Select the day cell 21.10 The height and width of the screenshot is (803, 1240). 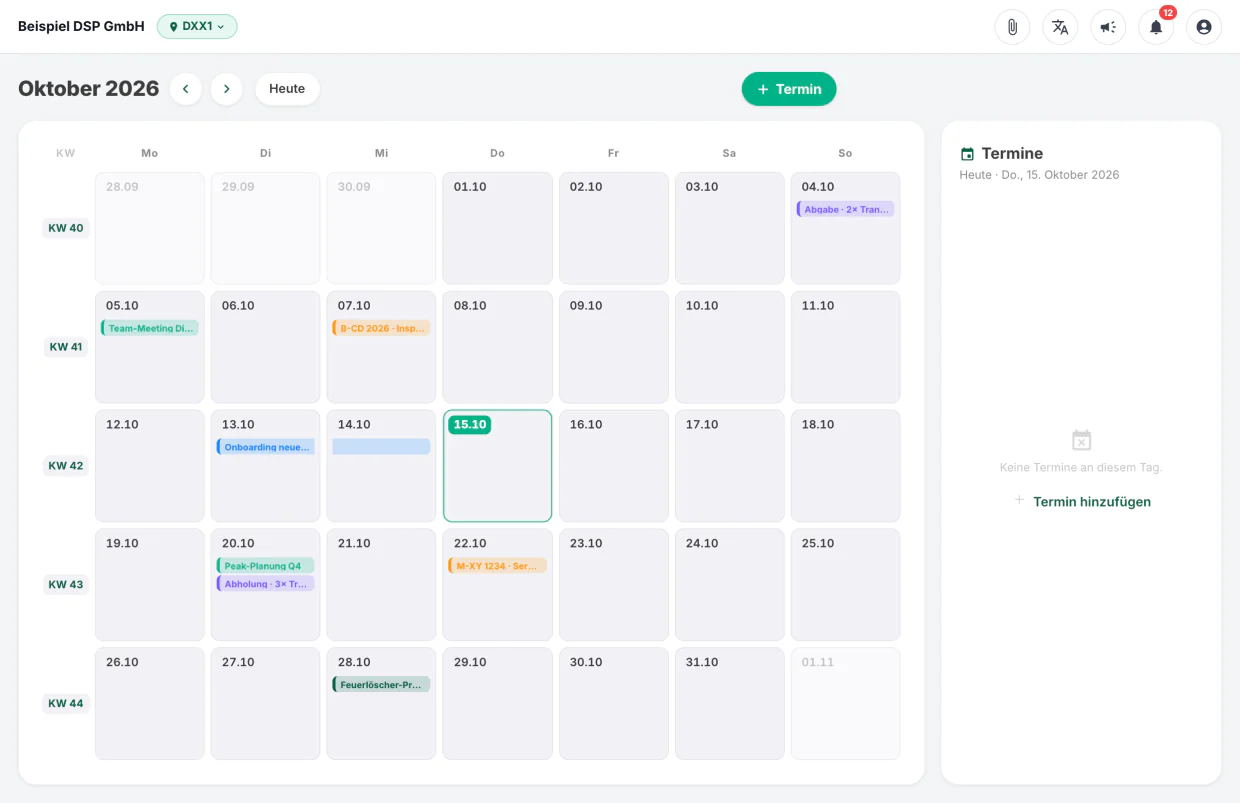point(381,585)
